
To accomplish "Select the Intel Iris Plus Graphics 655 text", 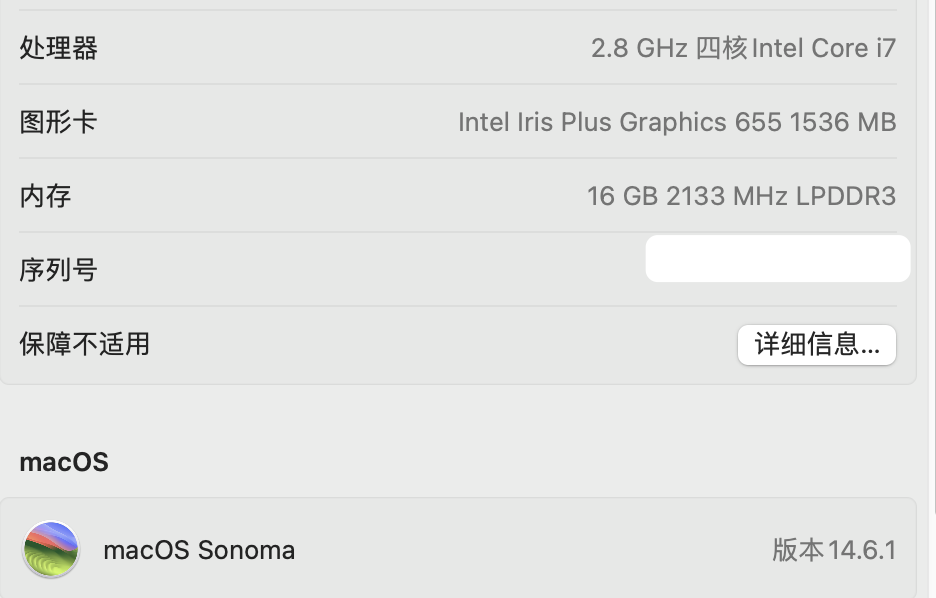I will (x=620, y=122).
